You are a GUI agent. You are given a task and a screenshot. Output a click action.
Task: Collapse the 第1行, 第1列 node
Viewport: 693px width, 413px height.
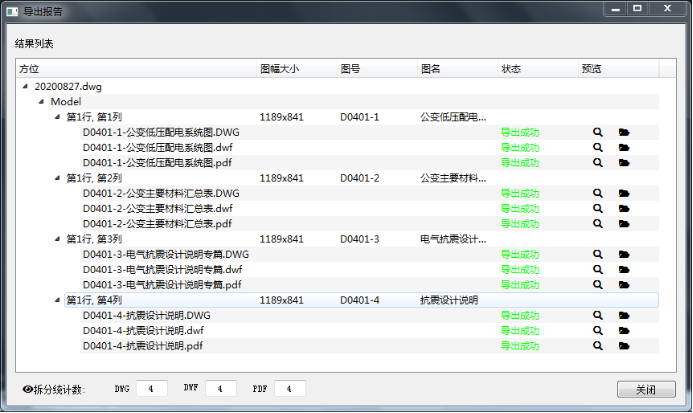point(57,117)
